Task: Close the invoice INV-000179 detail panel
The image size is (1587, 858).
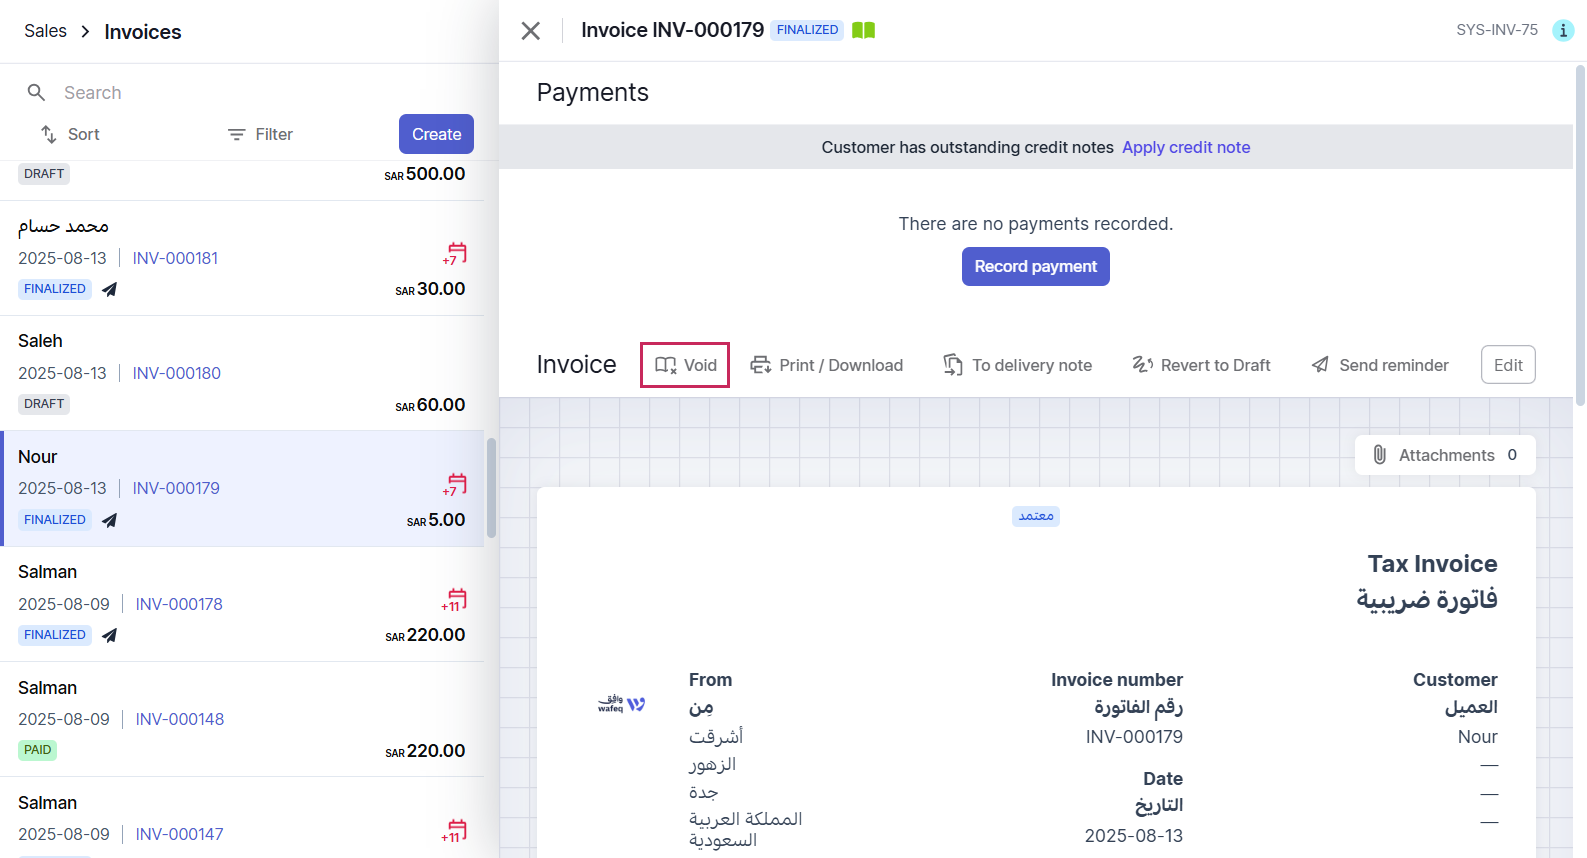Action: [x=531, y=31]
